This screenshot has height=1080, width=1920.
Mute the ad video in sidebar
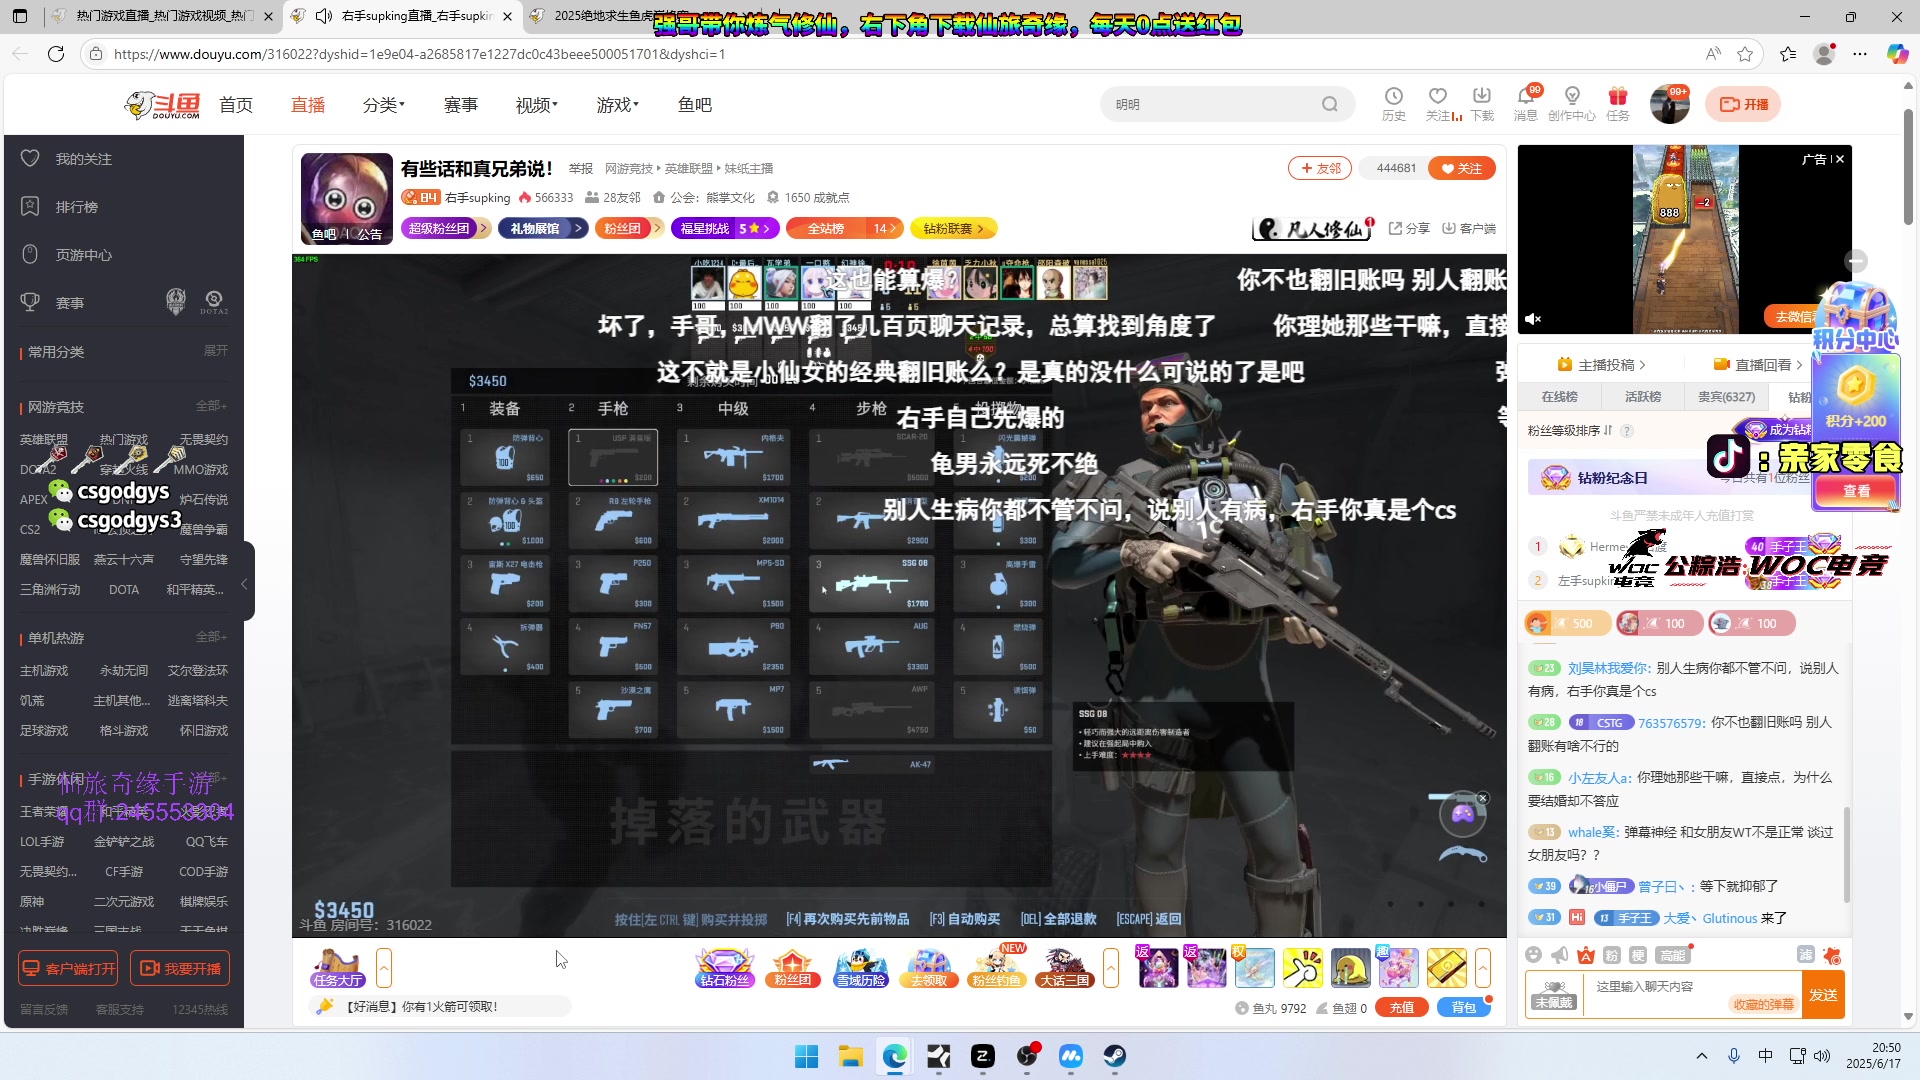pos(1533,319)
